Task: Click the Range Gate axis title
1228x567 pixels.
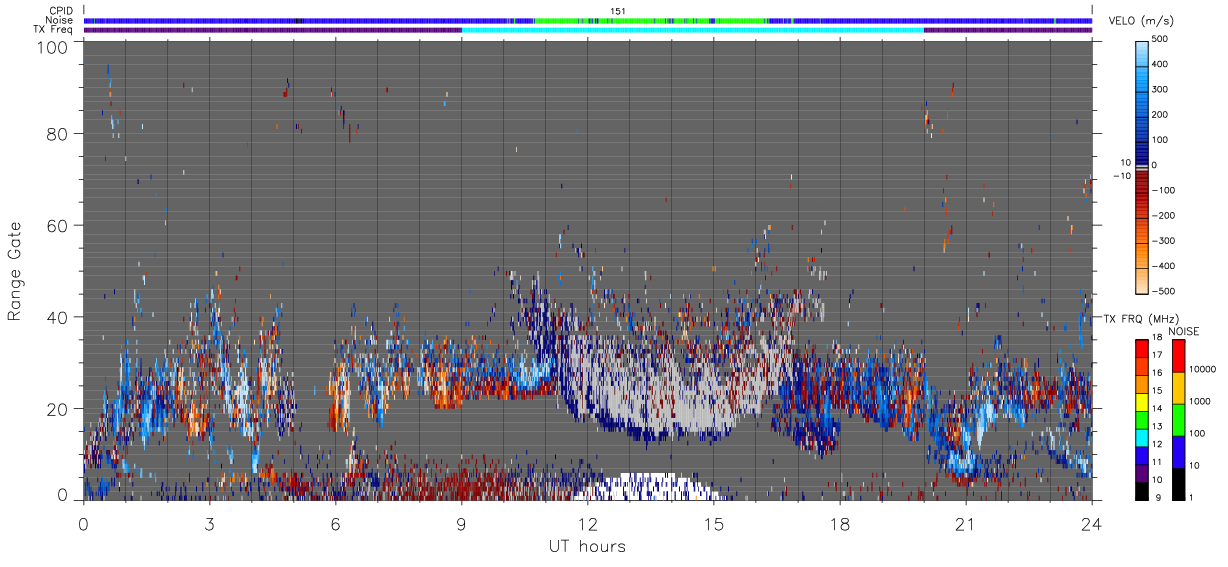Action: coord(15,272)
